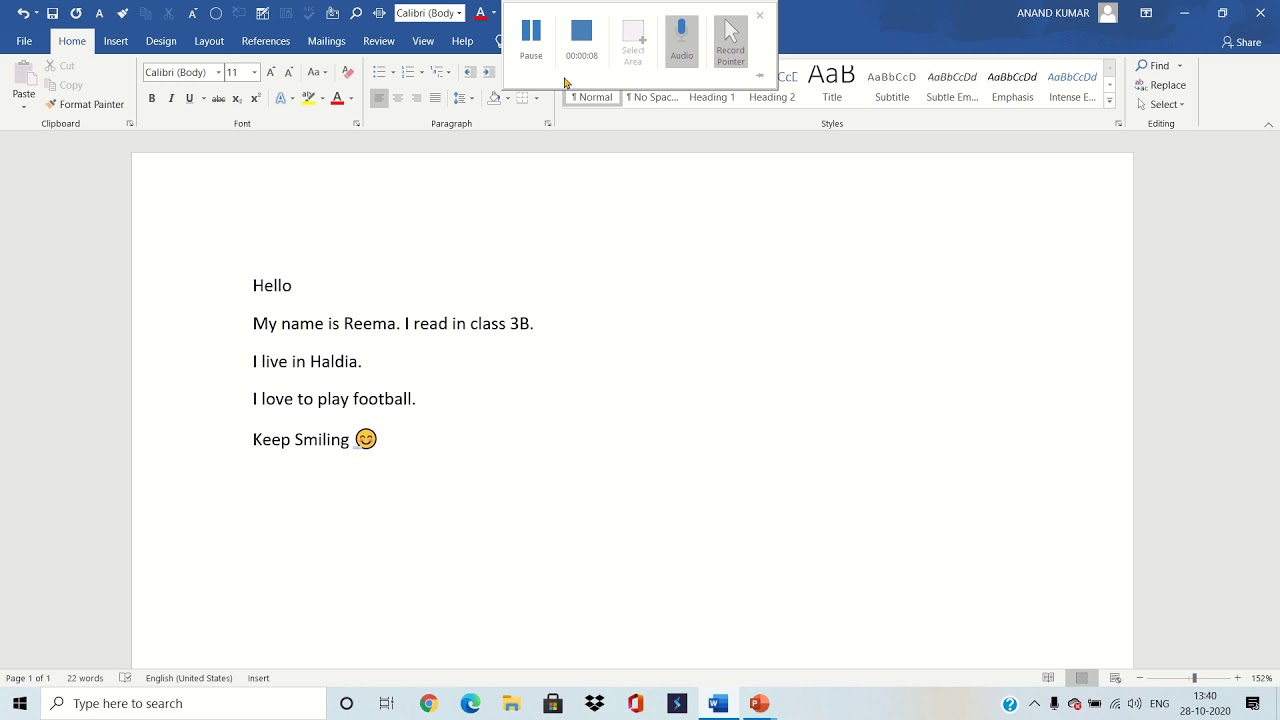Open the File tab

24,41
